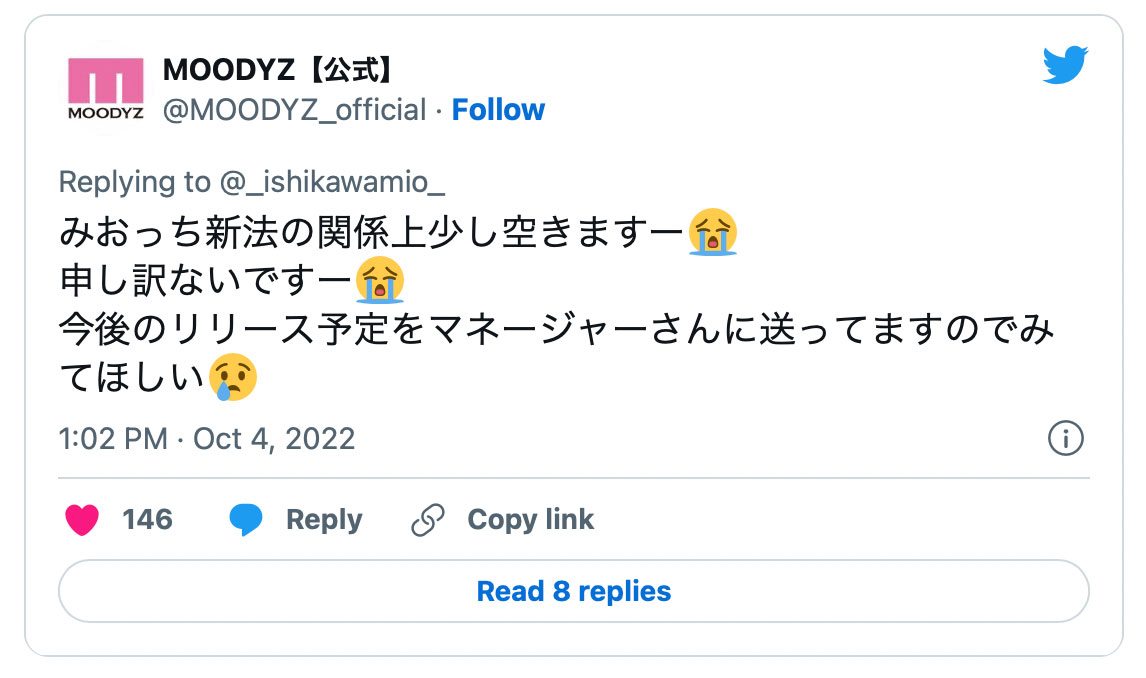Screen dimensions: 1146x678
Task: Click the tweet line starting みおっち新法
Action: 372,234
